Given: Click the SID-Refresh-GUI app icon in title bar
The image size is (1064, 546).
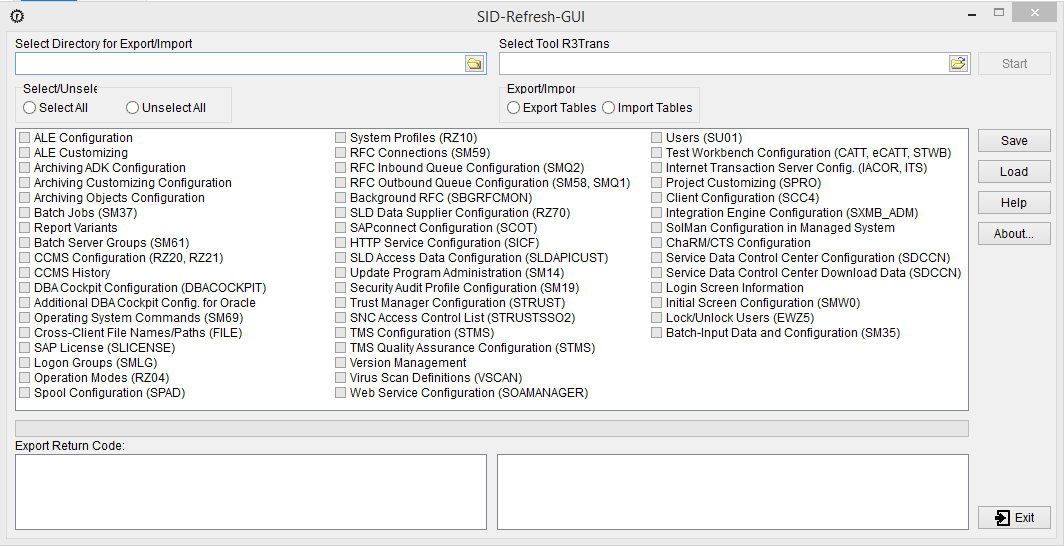Looking at the screenshot, I should click(16, 16).
